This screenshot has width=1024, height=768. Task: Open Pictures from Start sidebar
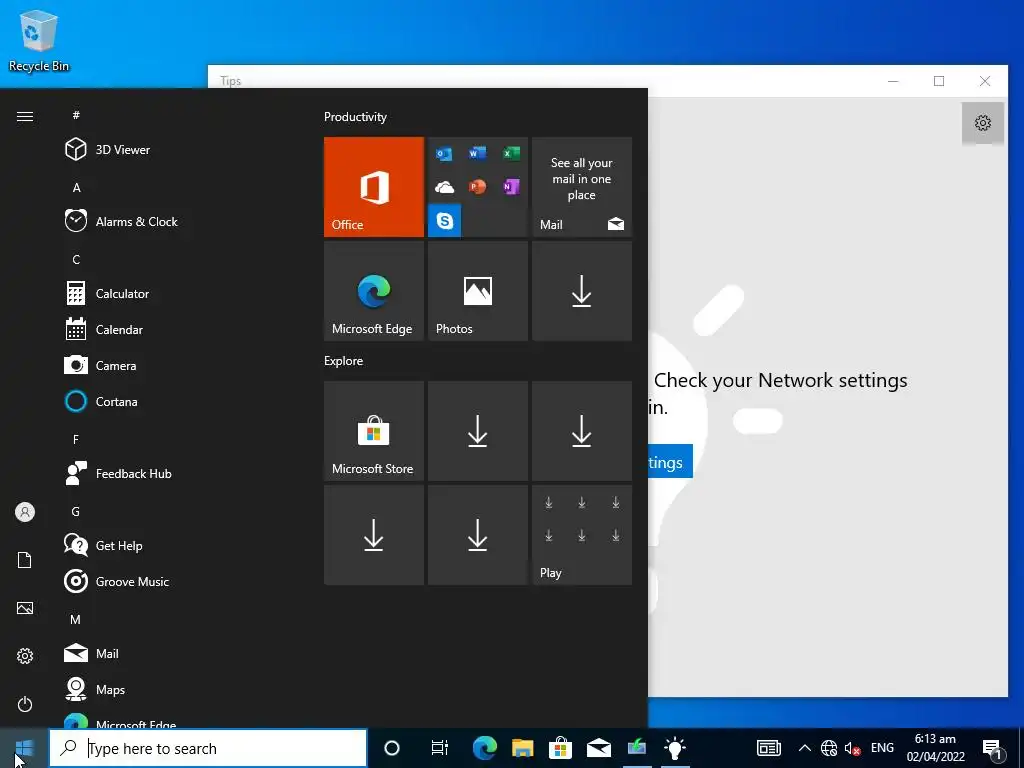point(25,608)
